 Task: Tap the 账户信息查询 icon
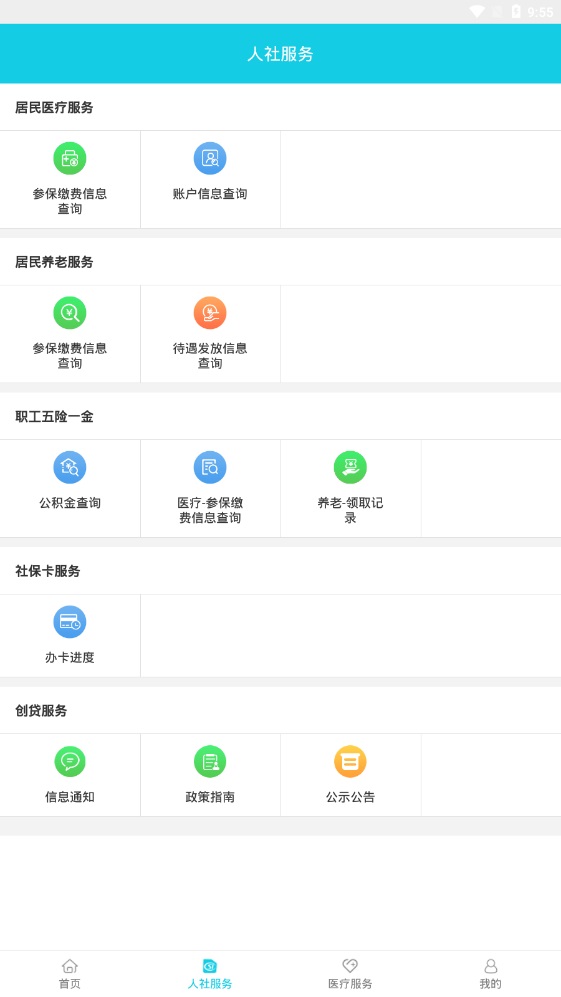click(x=210, y=158)
